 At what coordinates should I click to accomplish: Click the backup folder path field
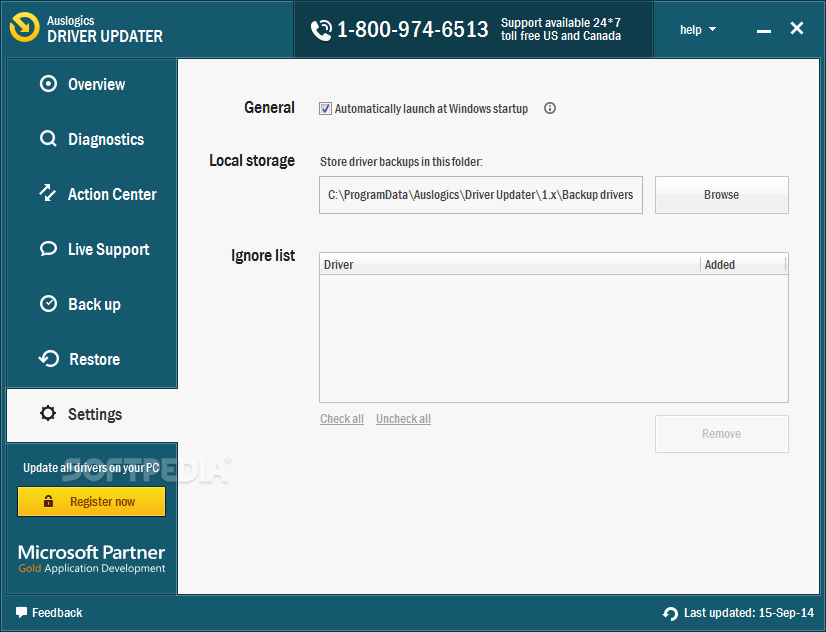[x=481, y=195]
